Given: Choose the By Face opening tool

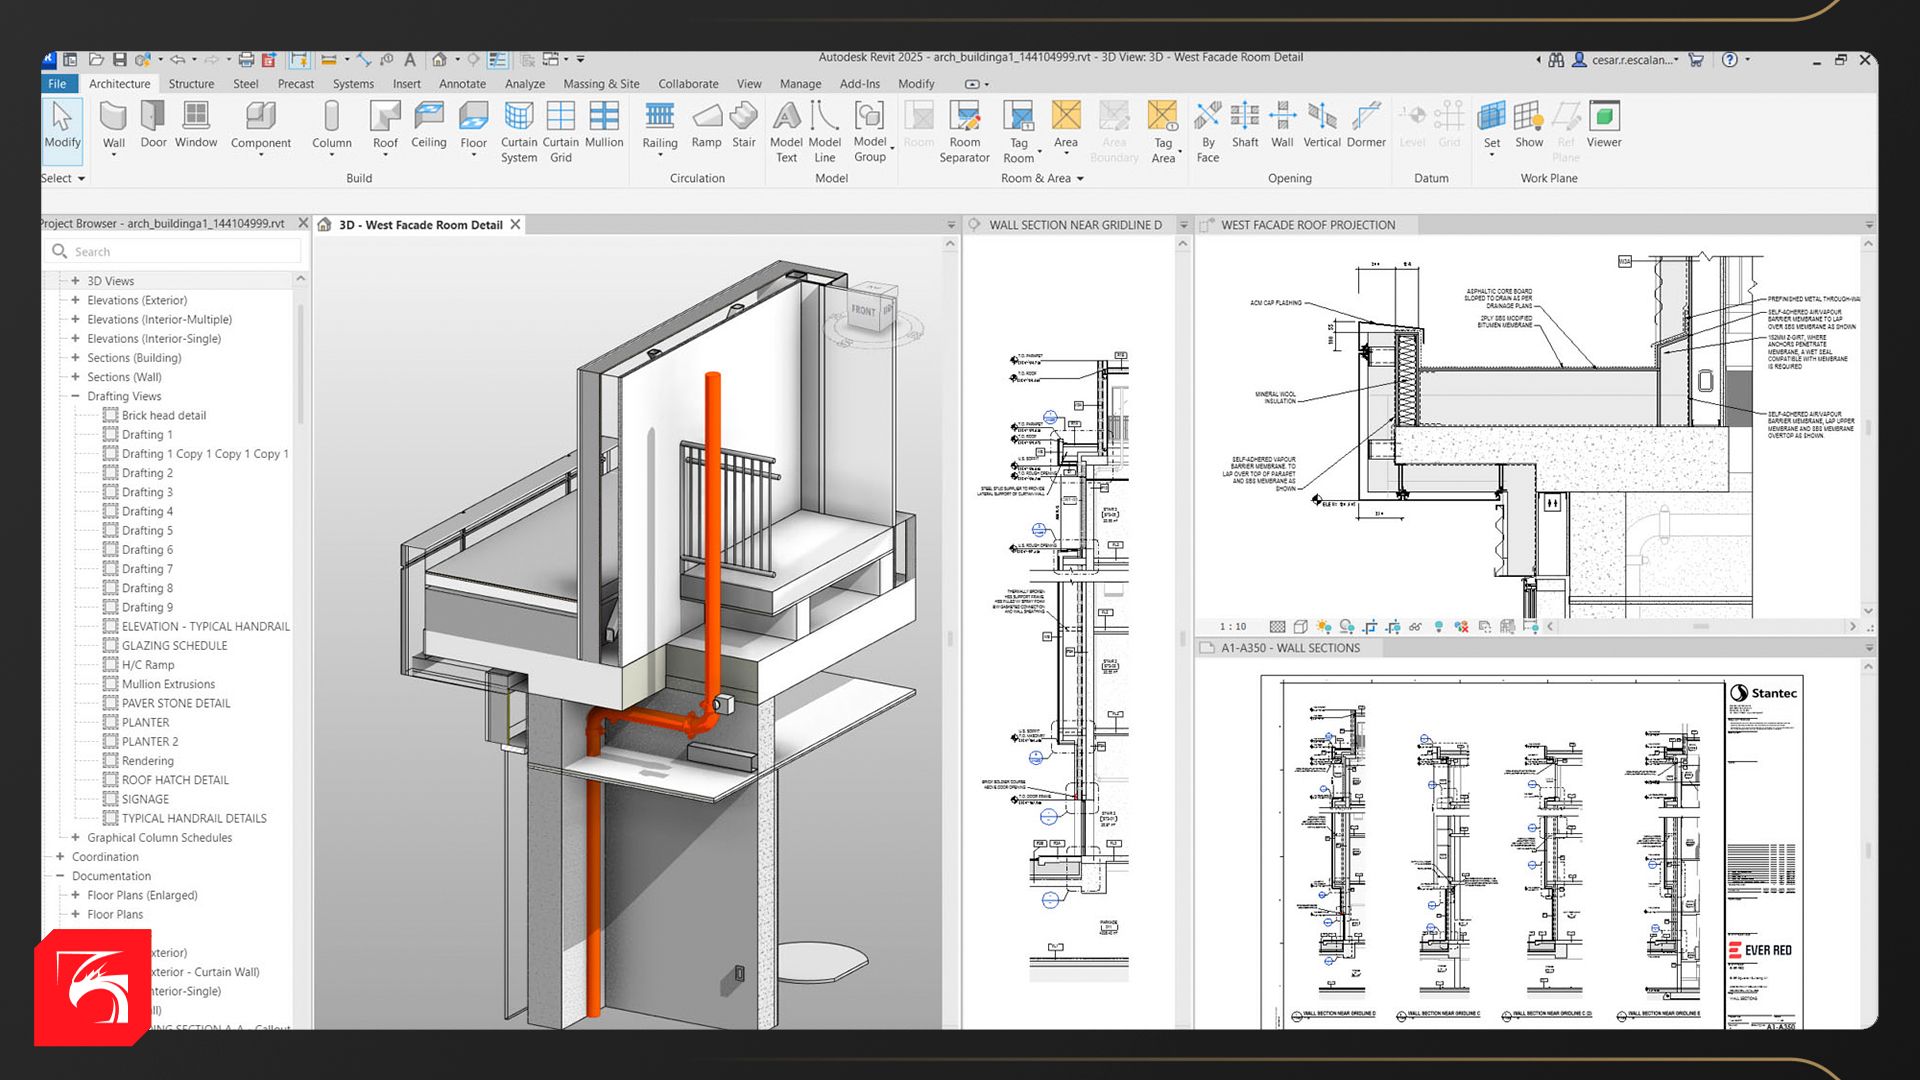Looking at the screenshot, I should 1208,132.
